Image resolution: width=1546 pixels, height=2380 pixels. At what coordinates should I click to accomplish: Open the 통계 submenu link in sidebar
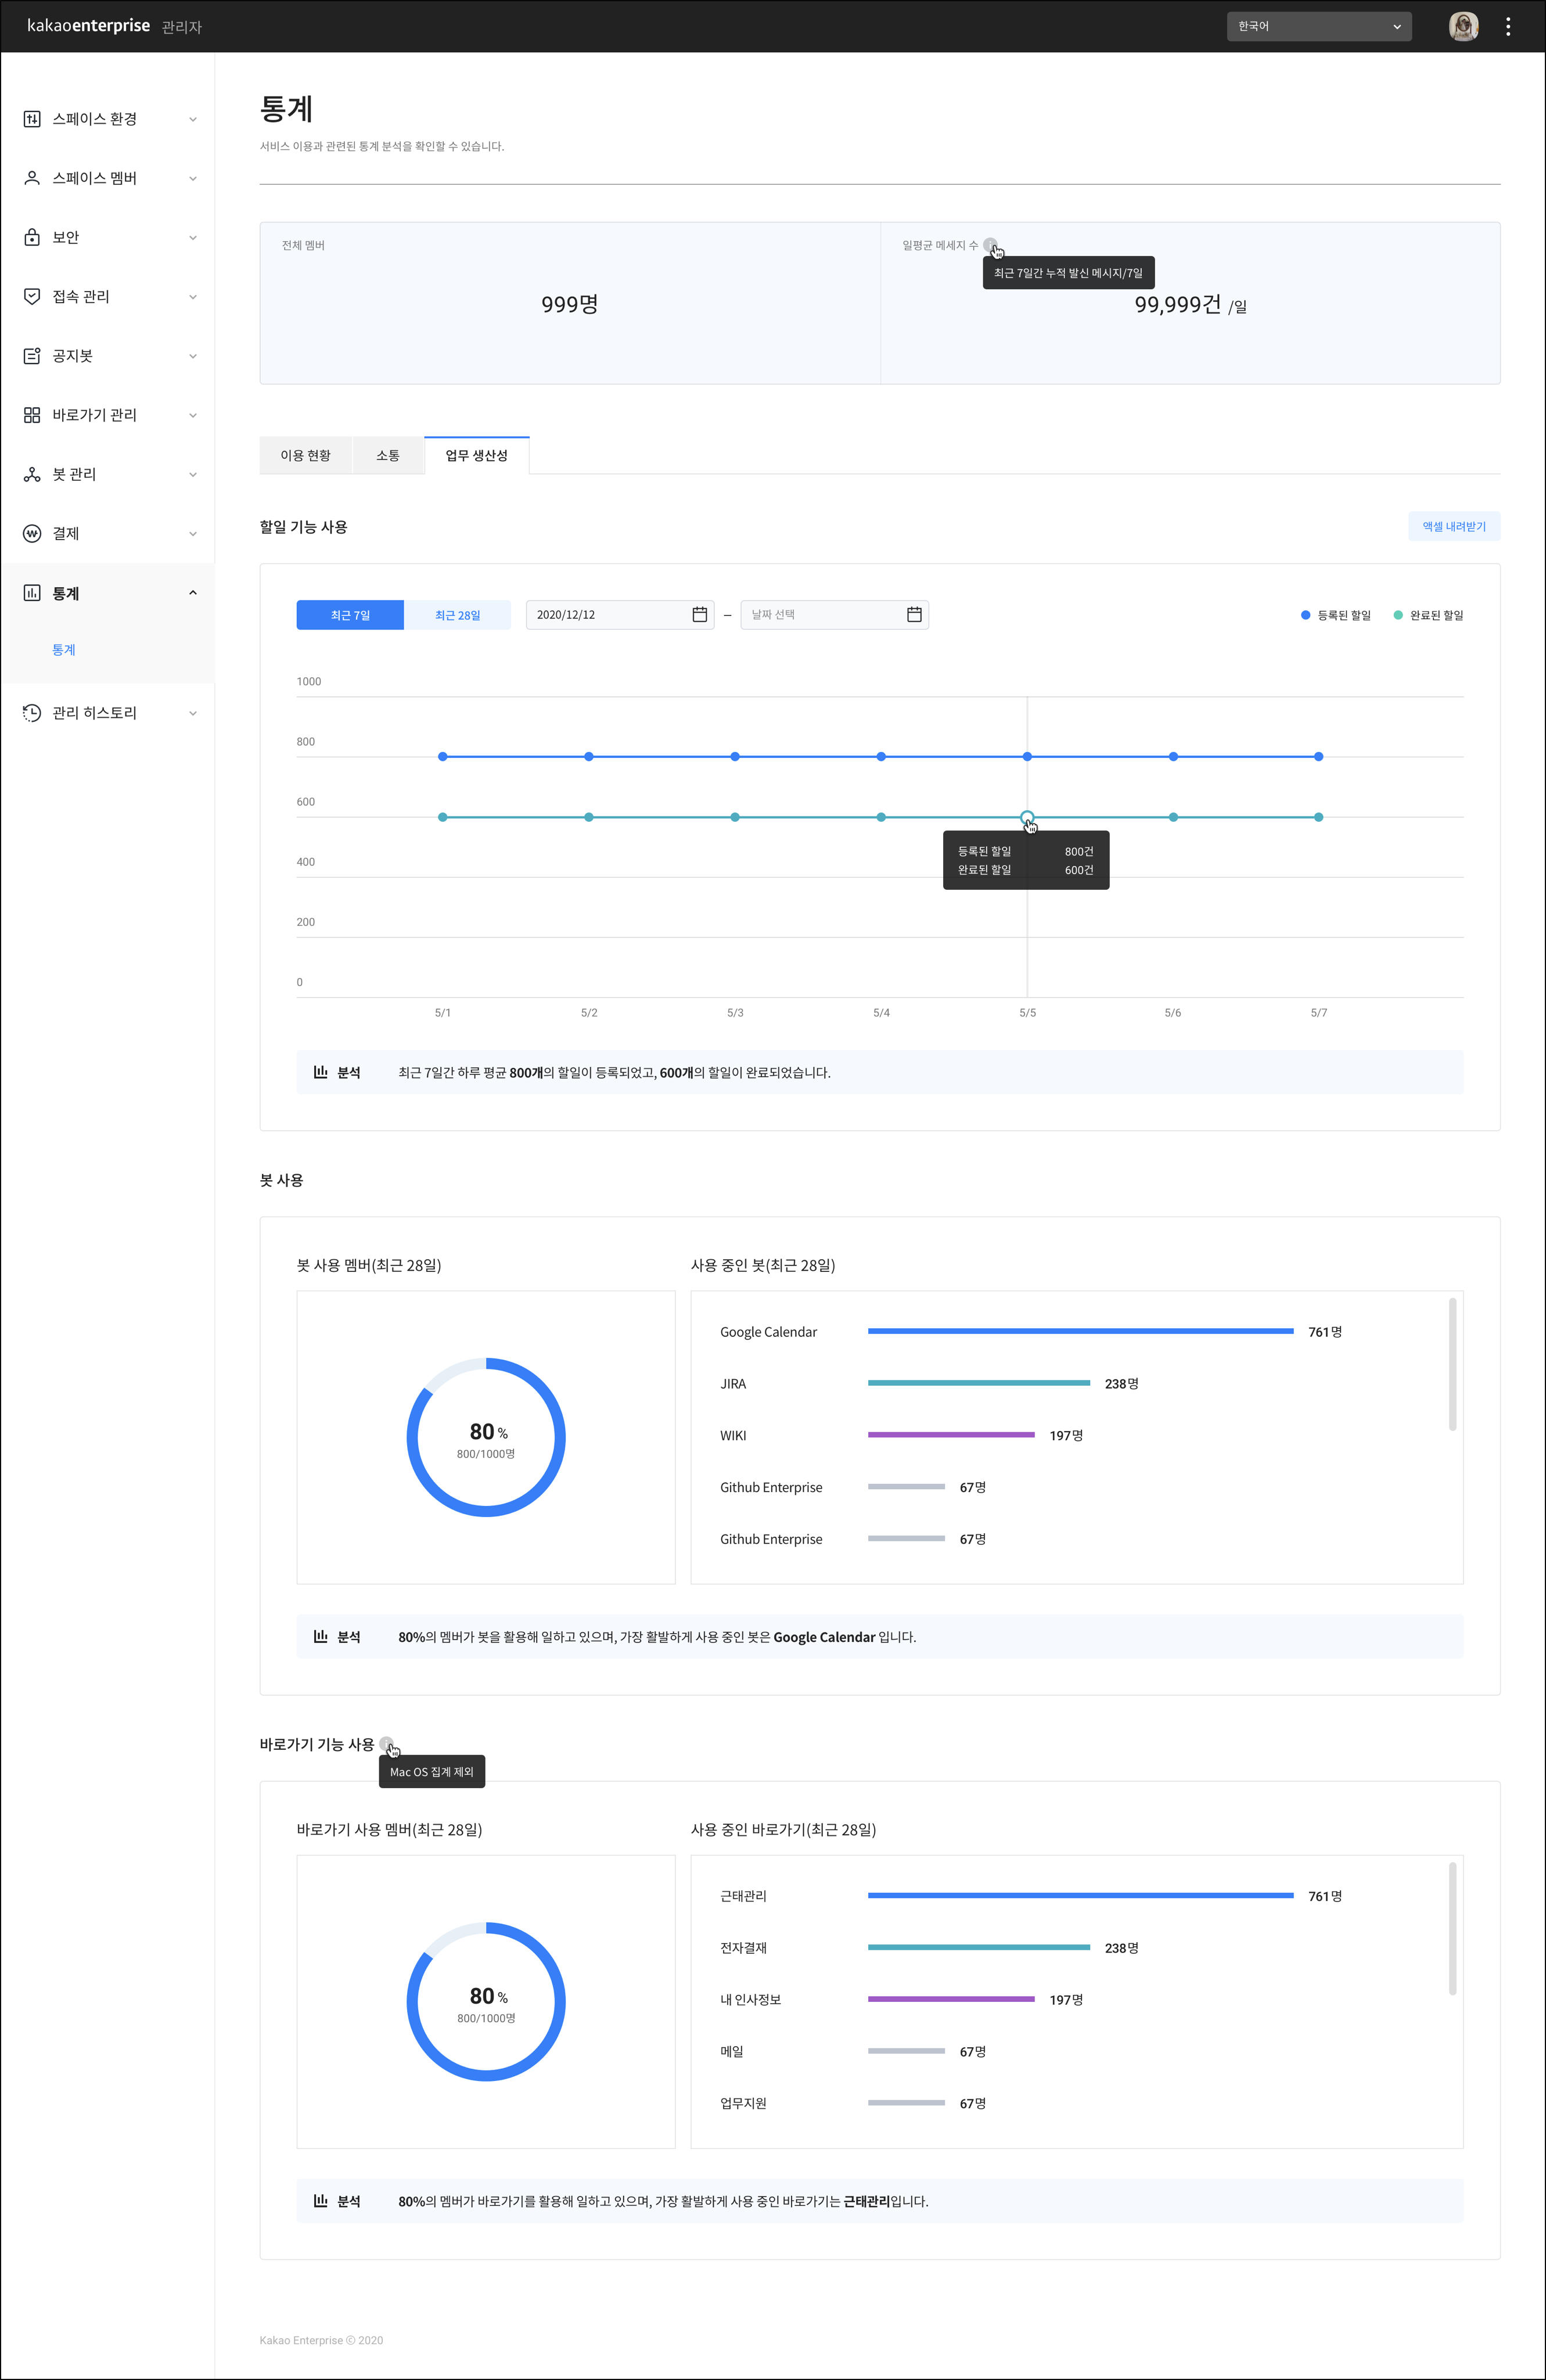(x=64, y=650)
